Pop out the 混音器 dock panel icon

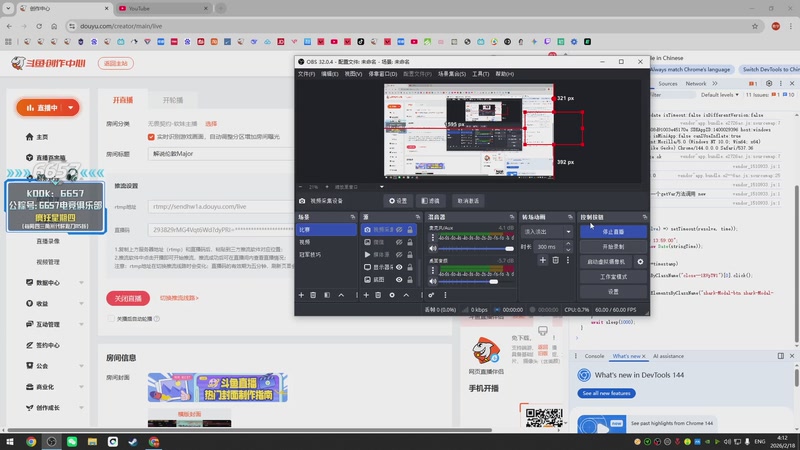click(x=512, y=217)
